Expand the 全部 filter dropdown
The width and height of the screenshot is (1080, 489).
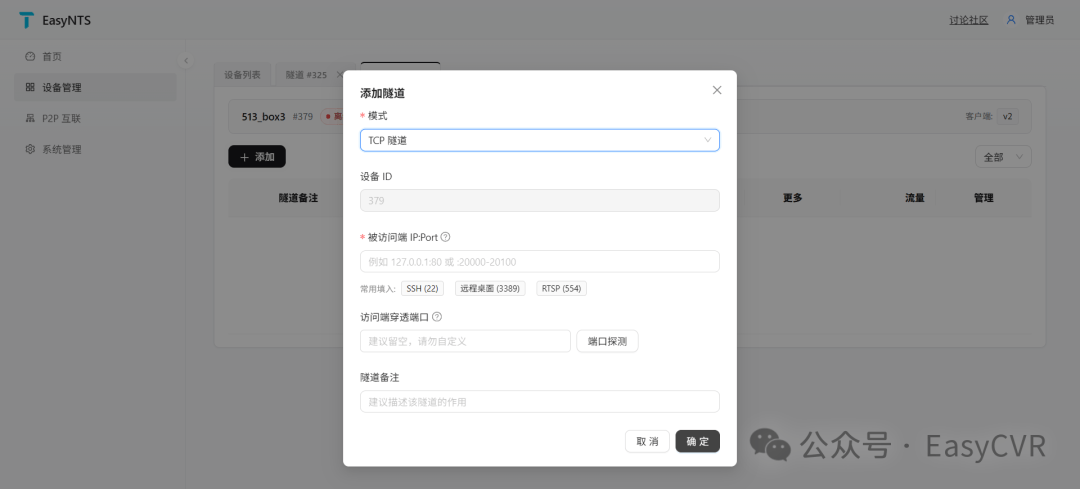point(1003,157)
